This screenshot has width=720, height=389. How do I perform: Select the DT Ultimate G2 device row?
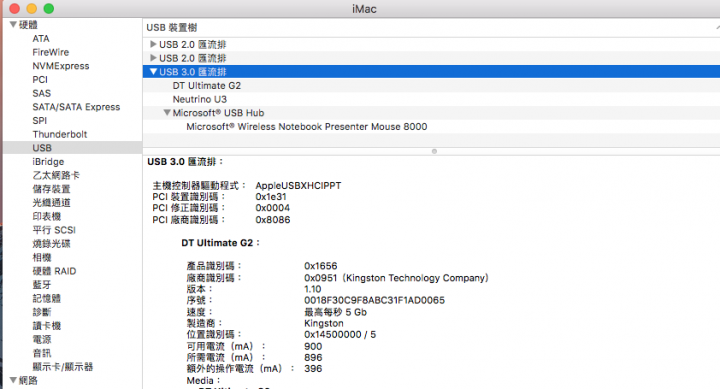(431, 85)
